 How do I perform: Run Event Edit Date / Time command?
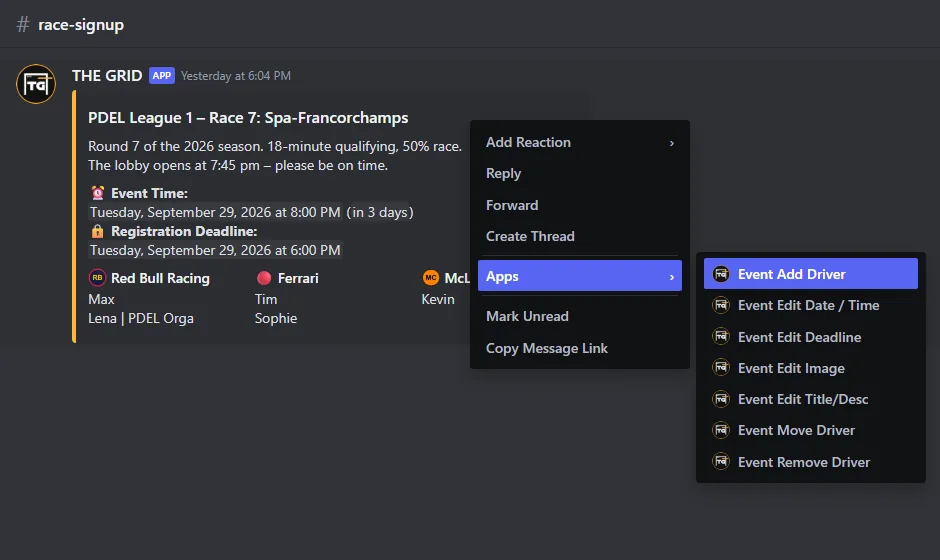click(811, 305)
